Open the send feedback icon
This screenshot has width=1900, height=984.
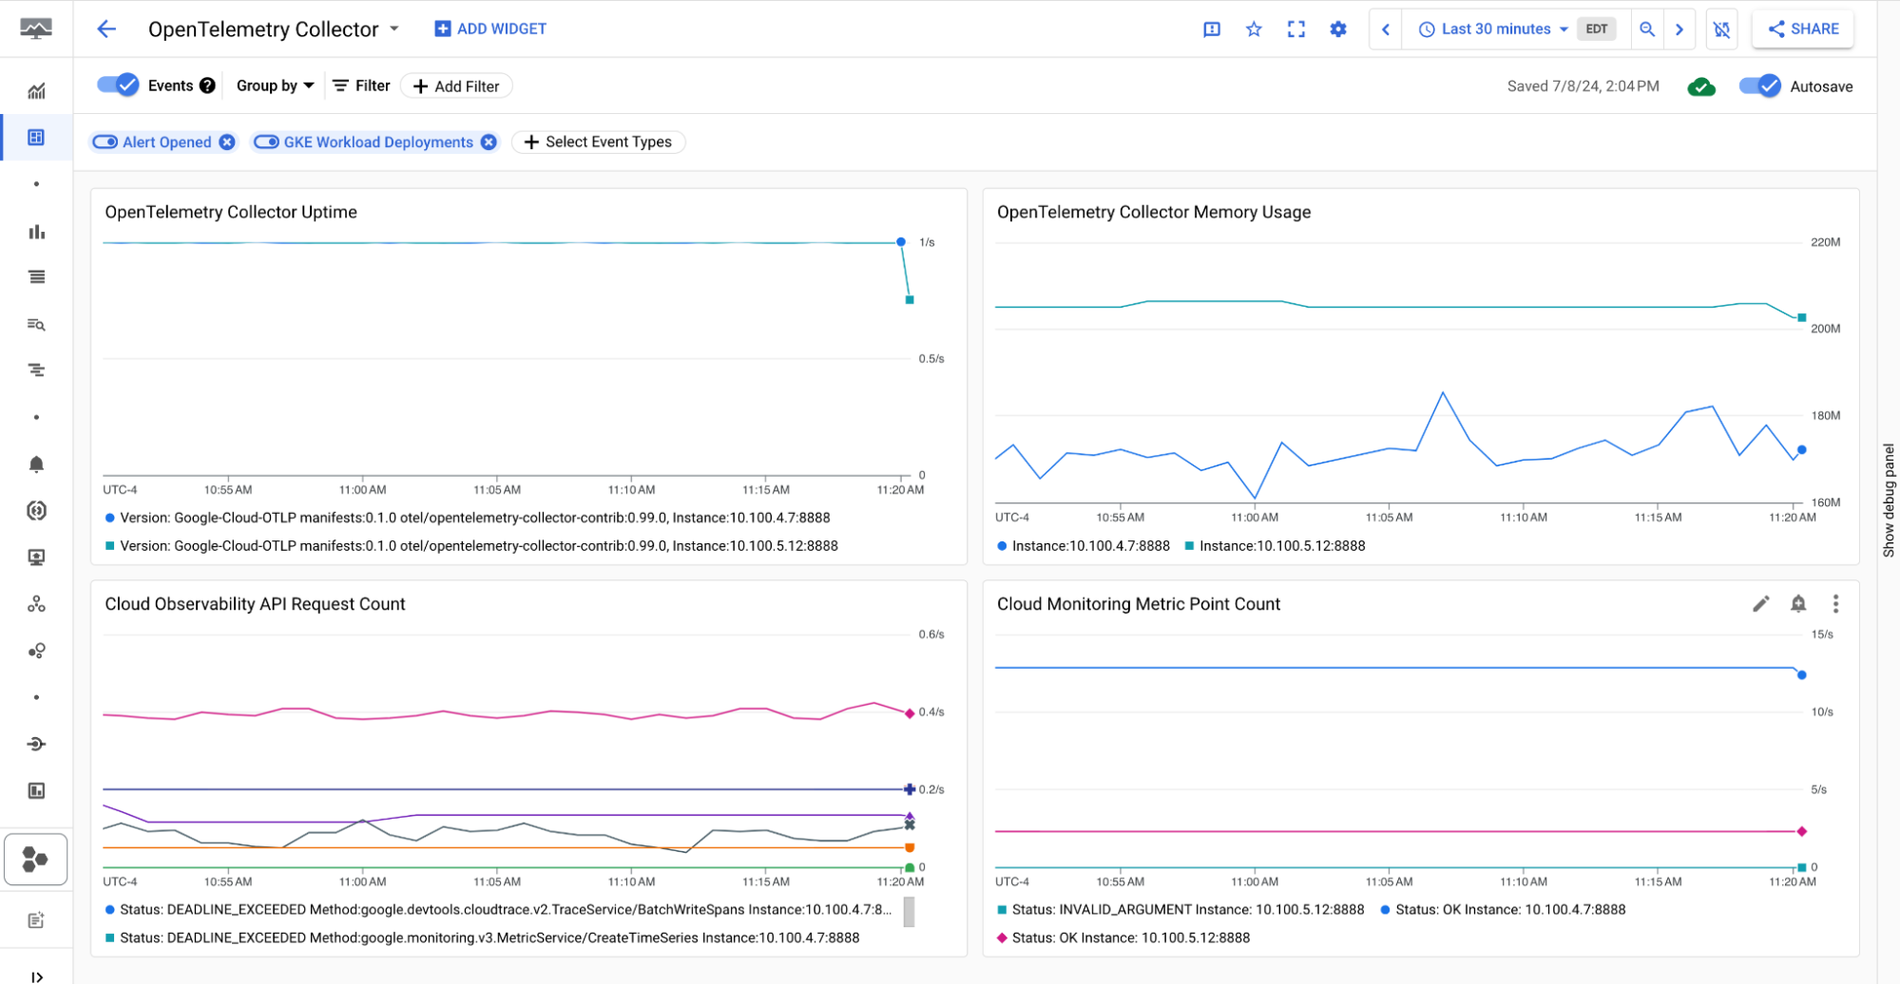click(x=1211, y=29)
